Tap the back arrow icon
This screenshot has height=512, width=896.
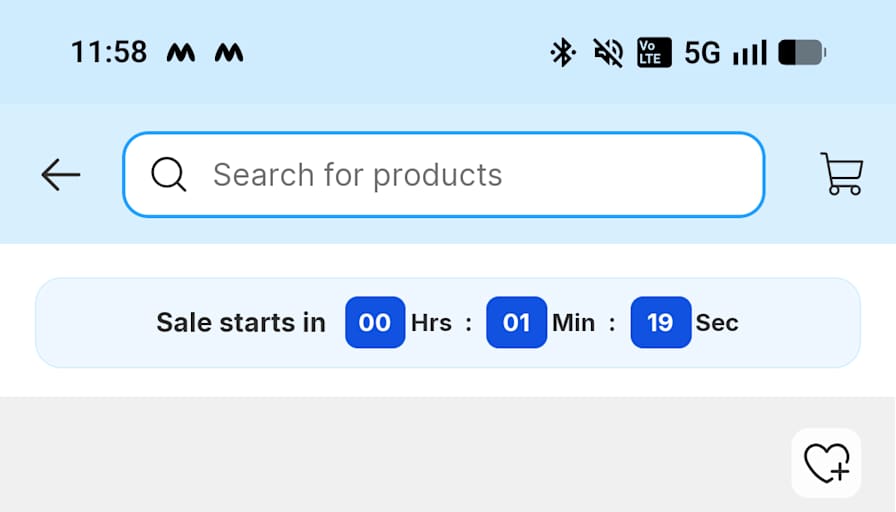(61, 174)
